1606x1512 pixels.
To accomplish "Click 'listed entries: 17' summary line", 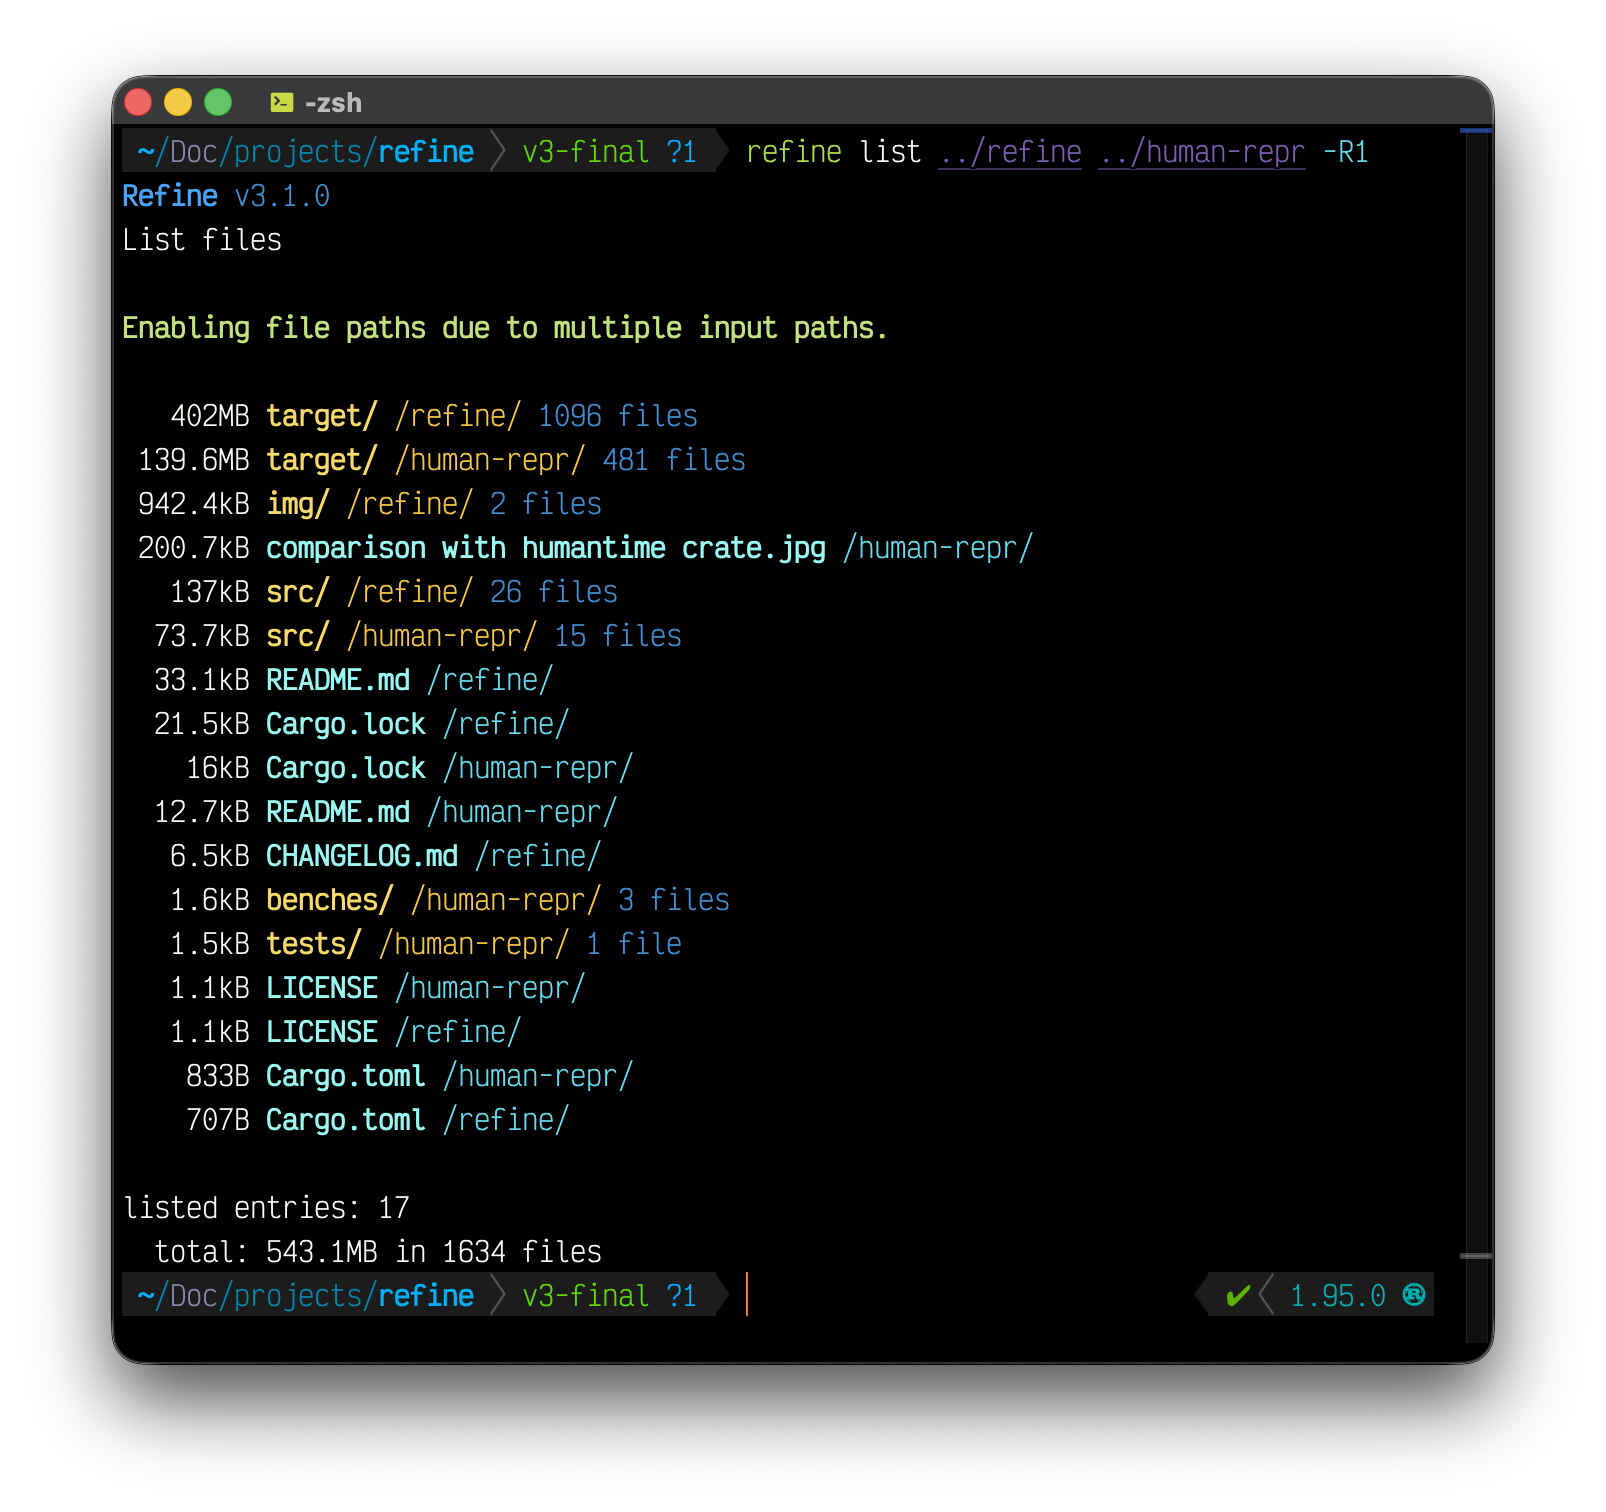I will (x=266, y=1208).
